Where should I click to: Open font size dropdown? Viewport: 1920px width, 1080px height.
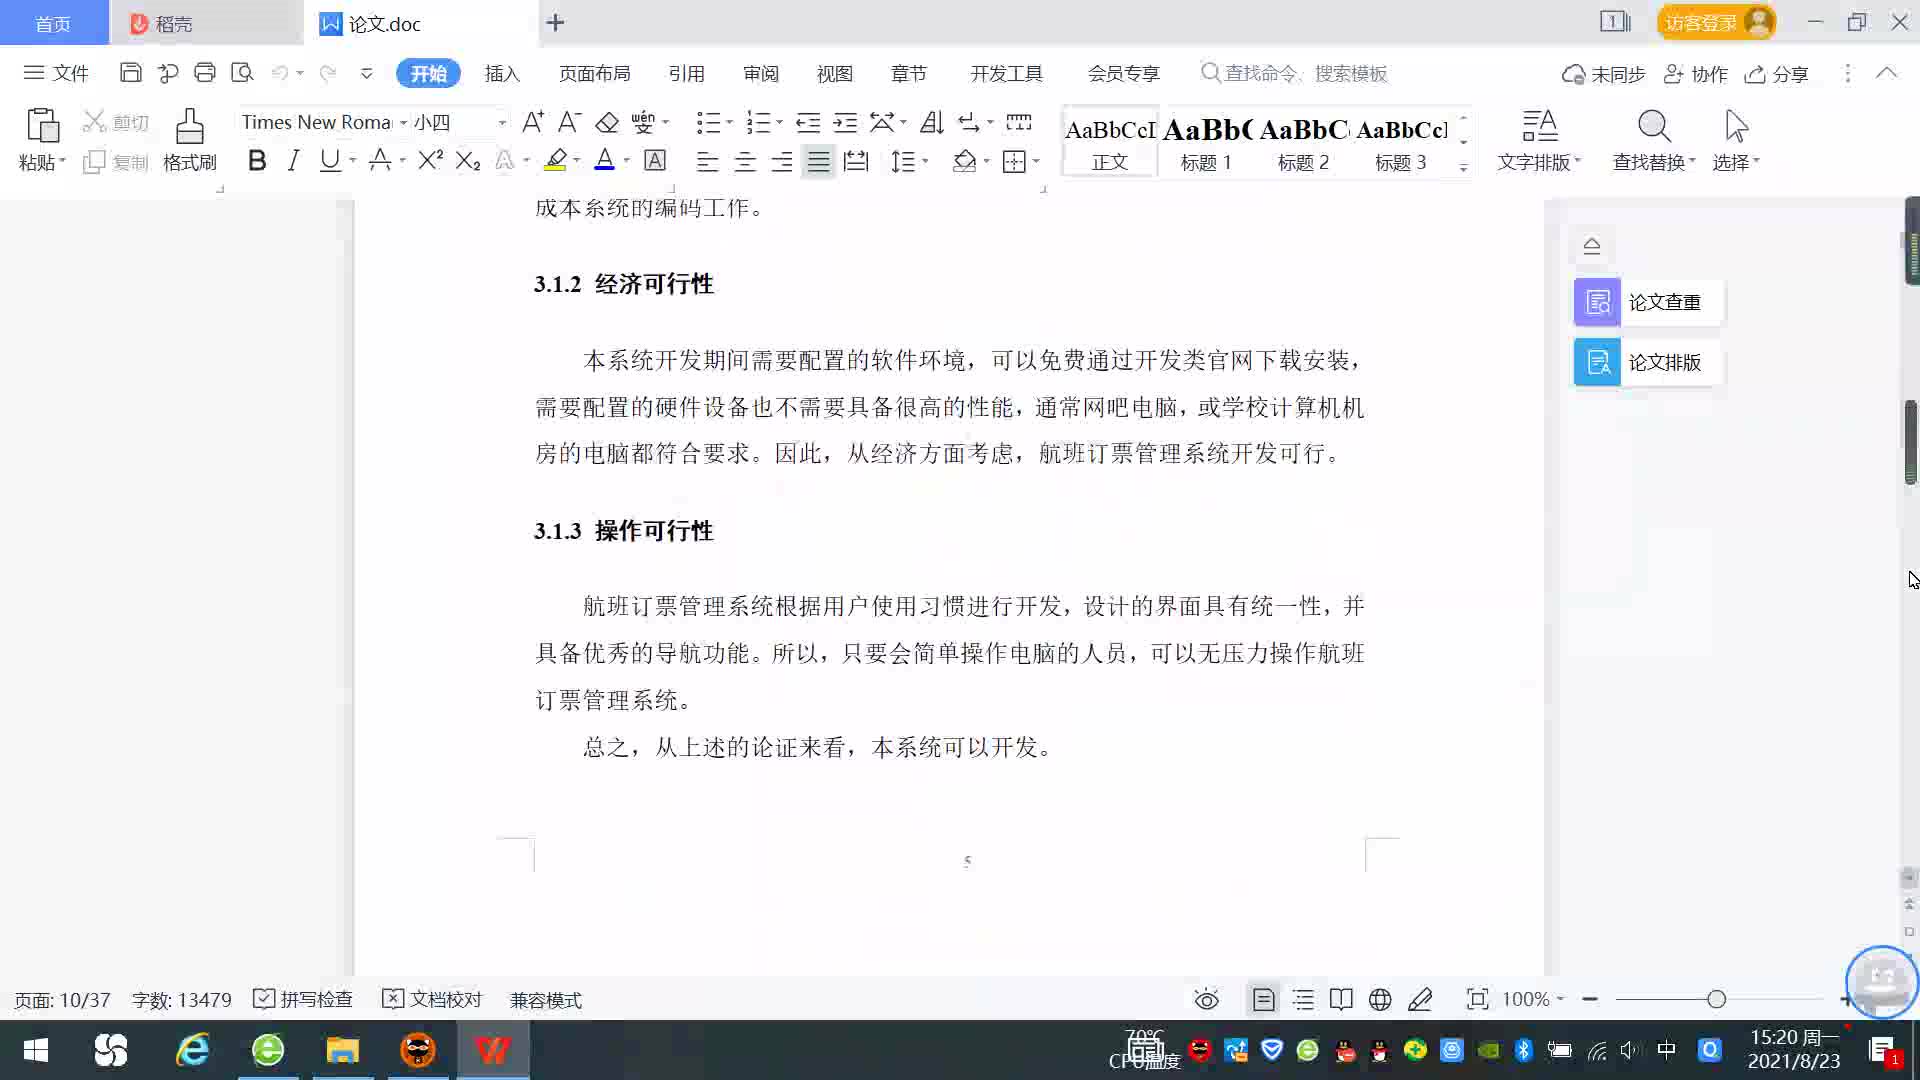coord(502,122)
